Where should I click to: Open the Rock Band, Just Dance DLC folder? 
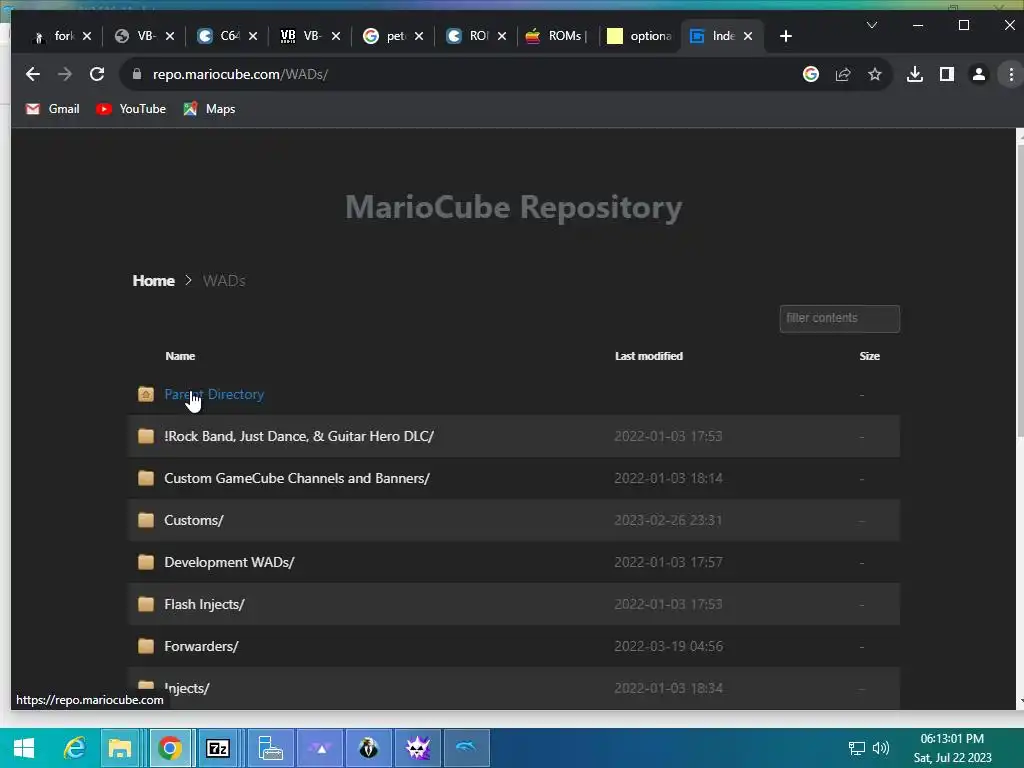[x=299, y=436]
